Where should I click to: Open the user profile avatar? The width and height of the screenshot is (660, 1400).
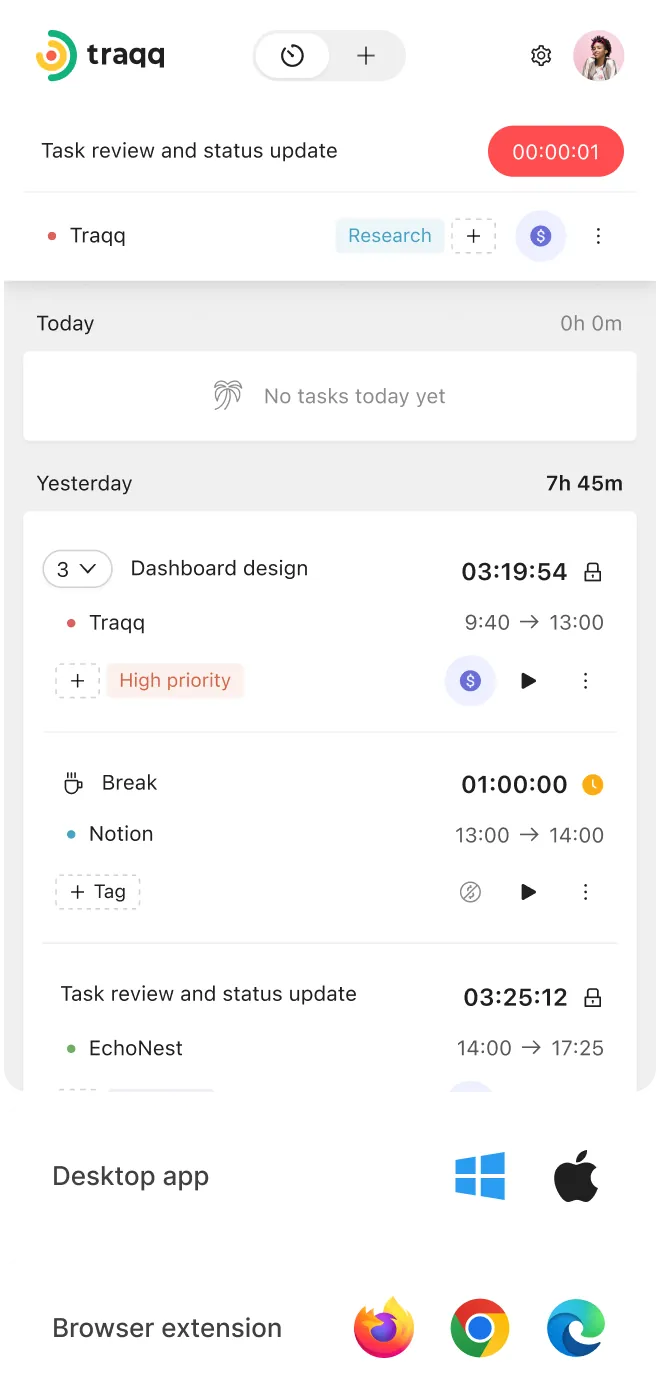pyautogui.click(x=598, y=56)
